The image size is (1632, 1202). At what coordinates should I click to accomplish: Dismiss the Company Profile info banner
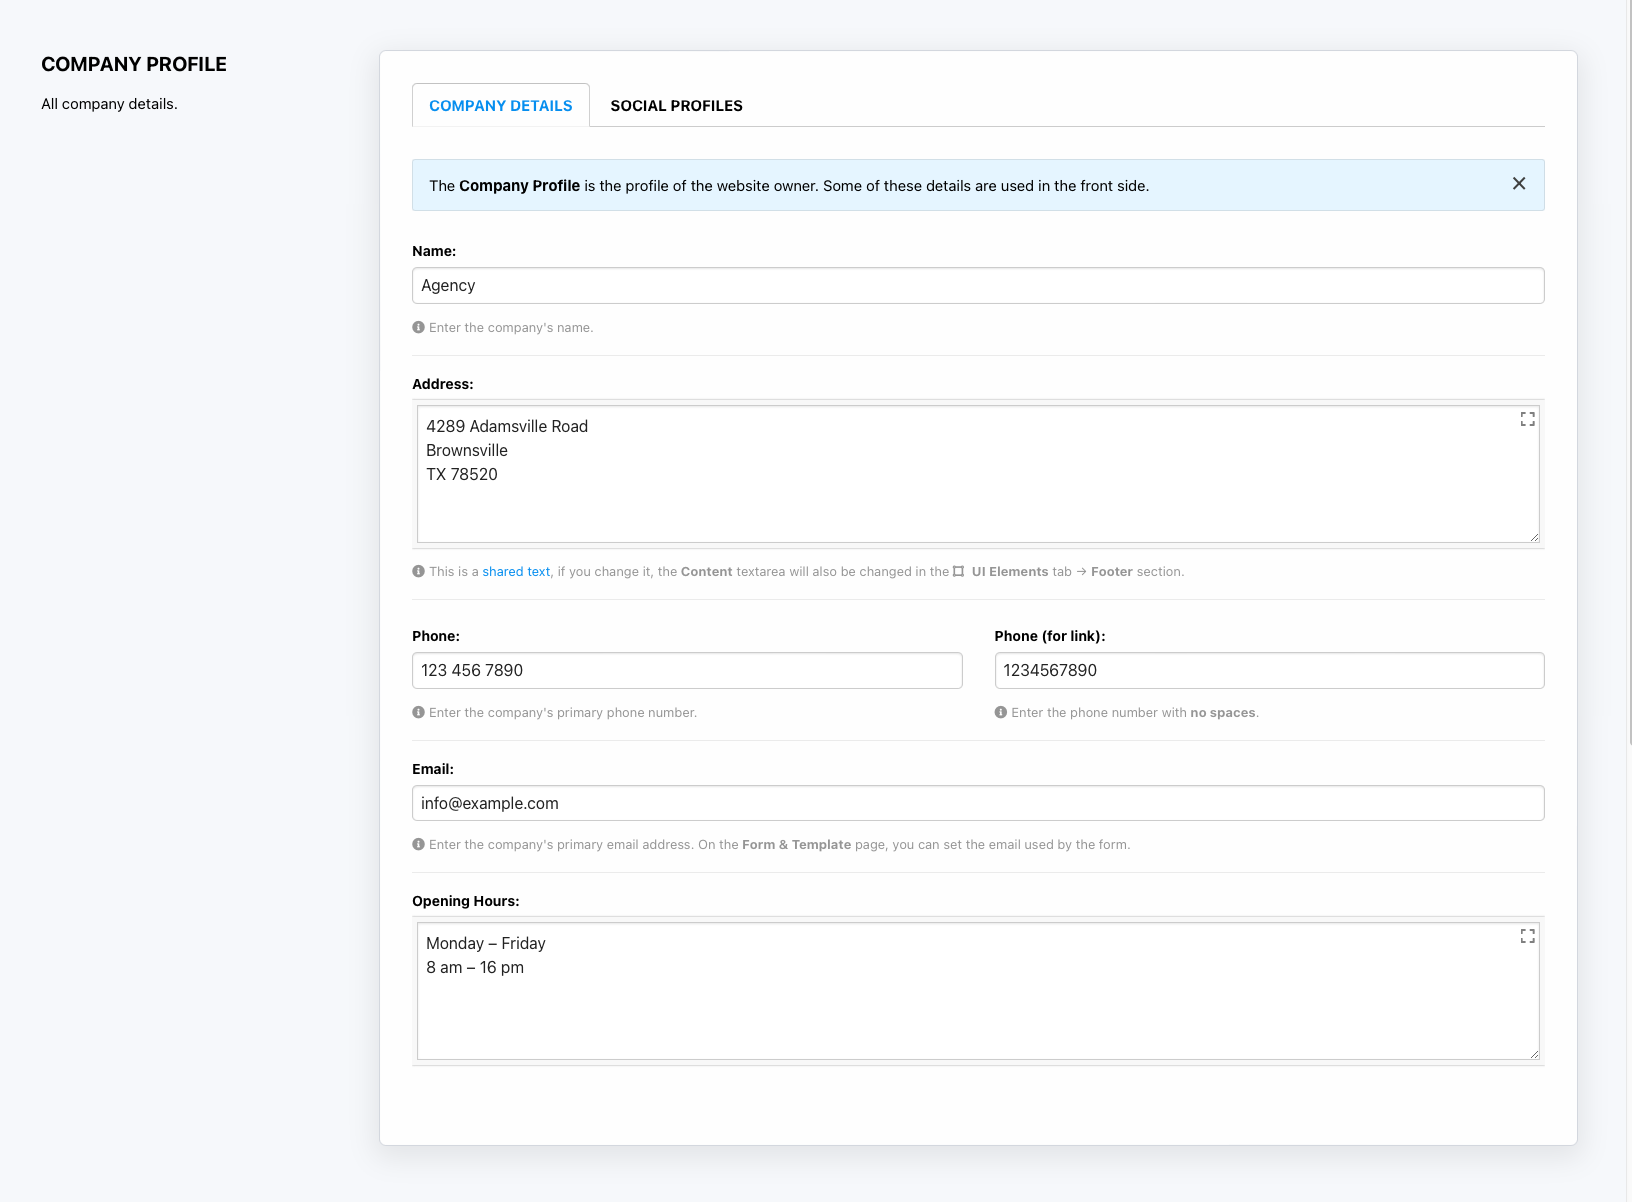[x=1518, y=184]
